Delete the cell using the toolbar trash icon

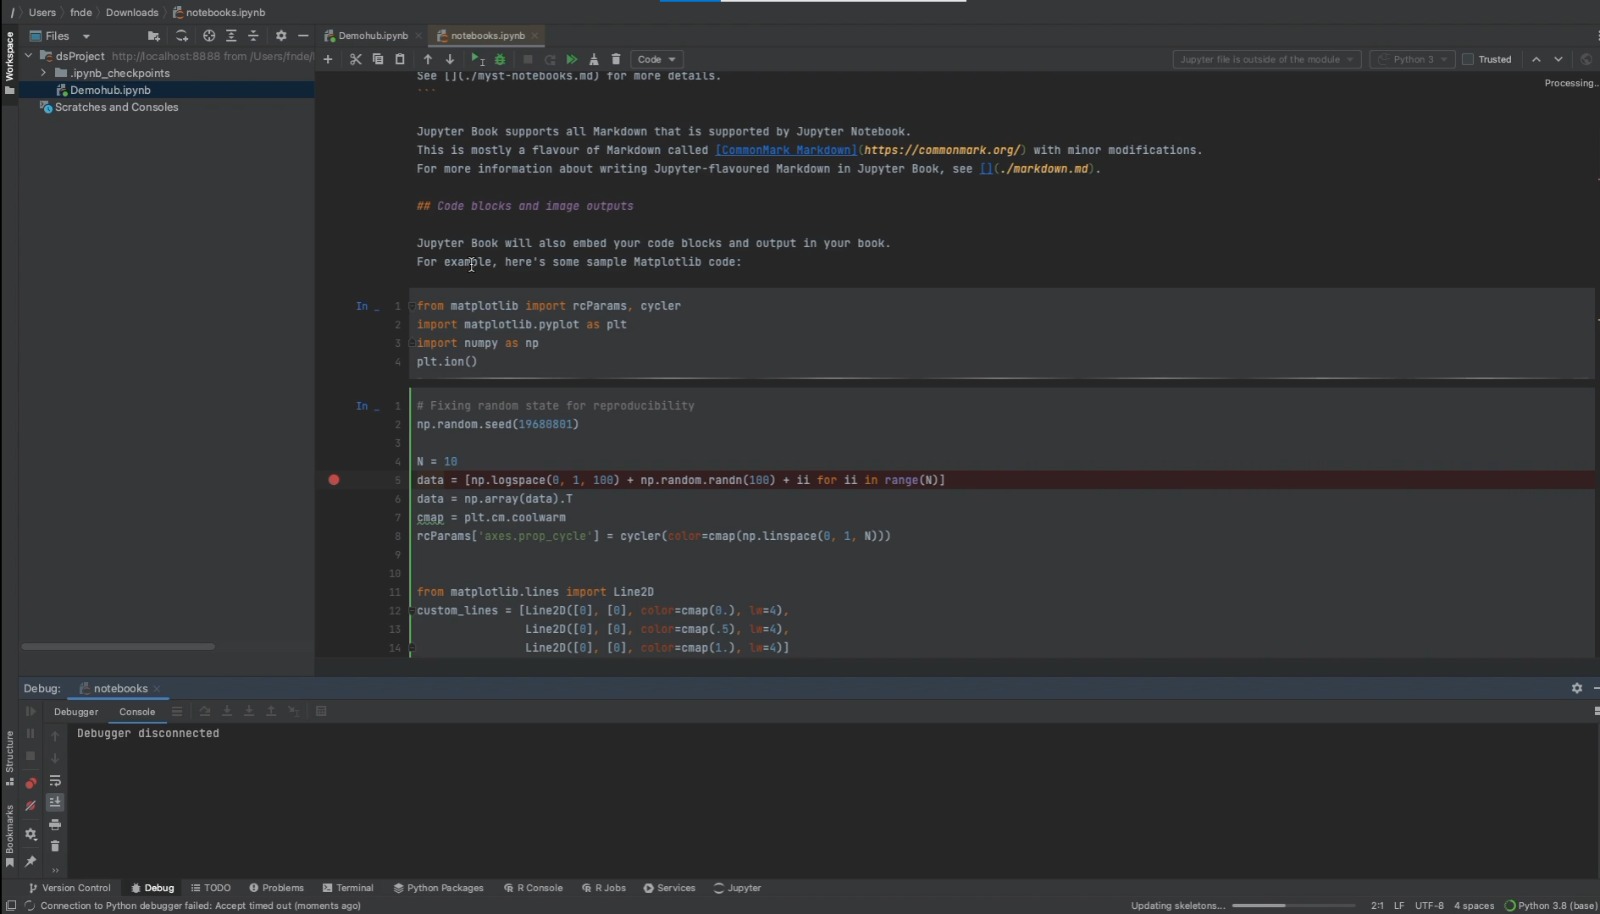click(x=616, y=60)
